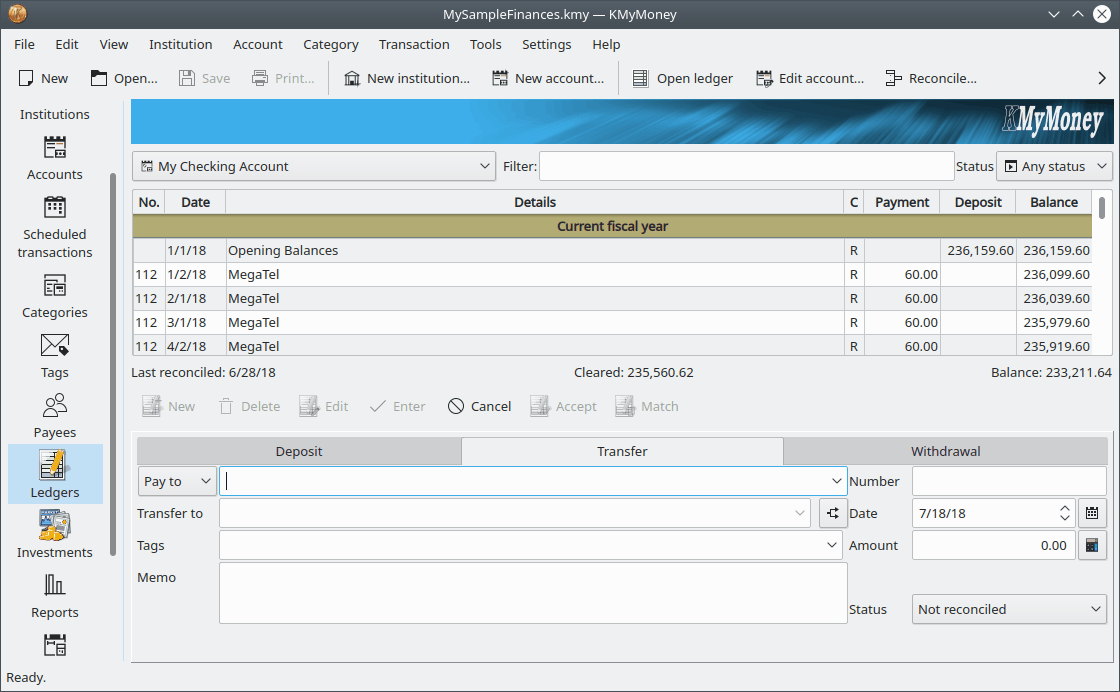Create a New account from toolbar

[x=549, y=79]
